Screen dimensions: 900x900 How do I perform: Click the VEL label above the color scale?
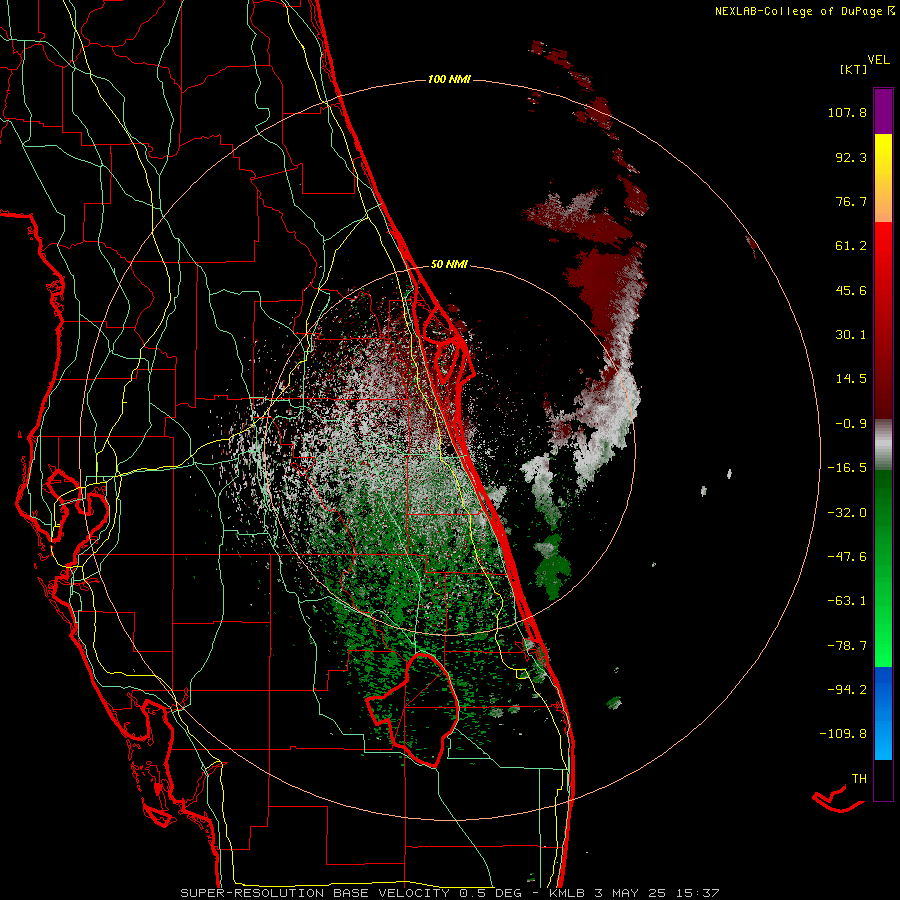point(878,60)
